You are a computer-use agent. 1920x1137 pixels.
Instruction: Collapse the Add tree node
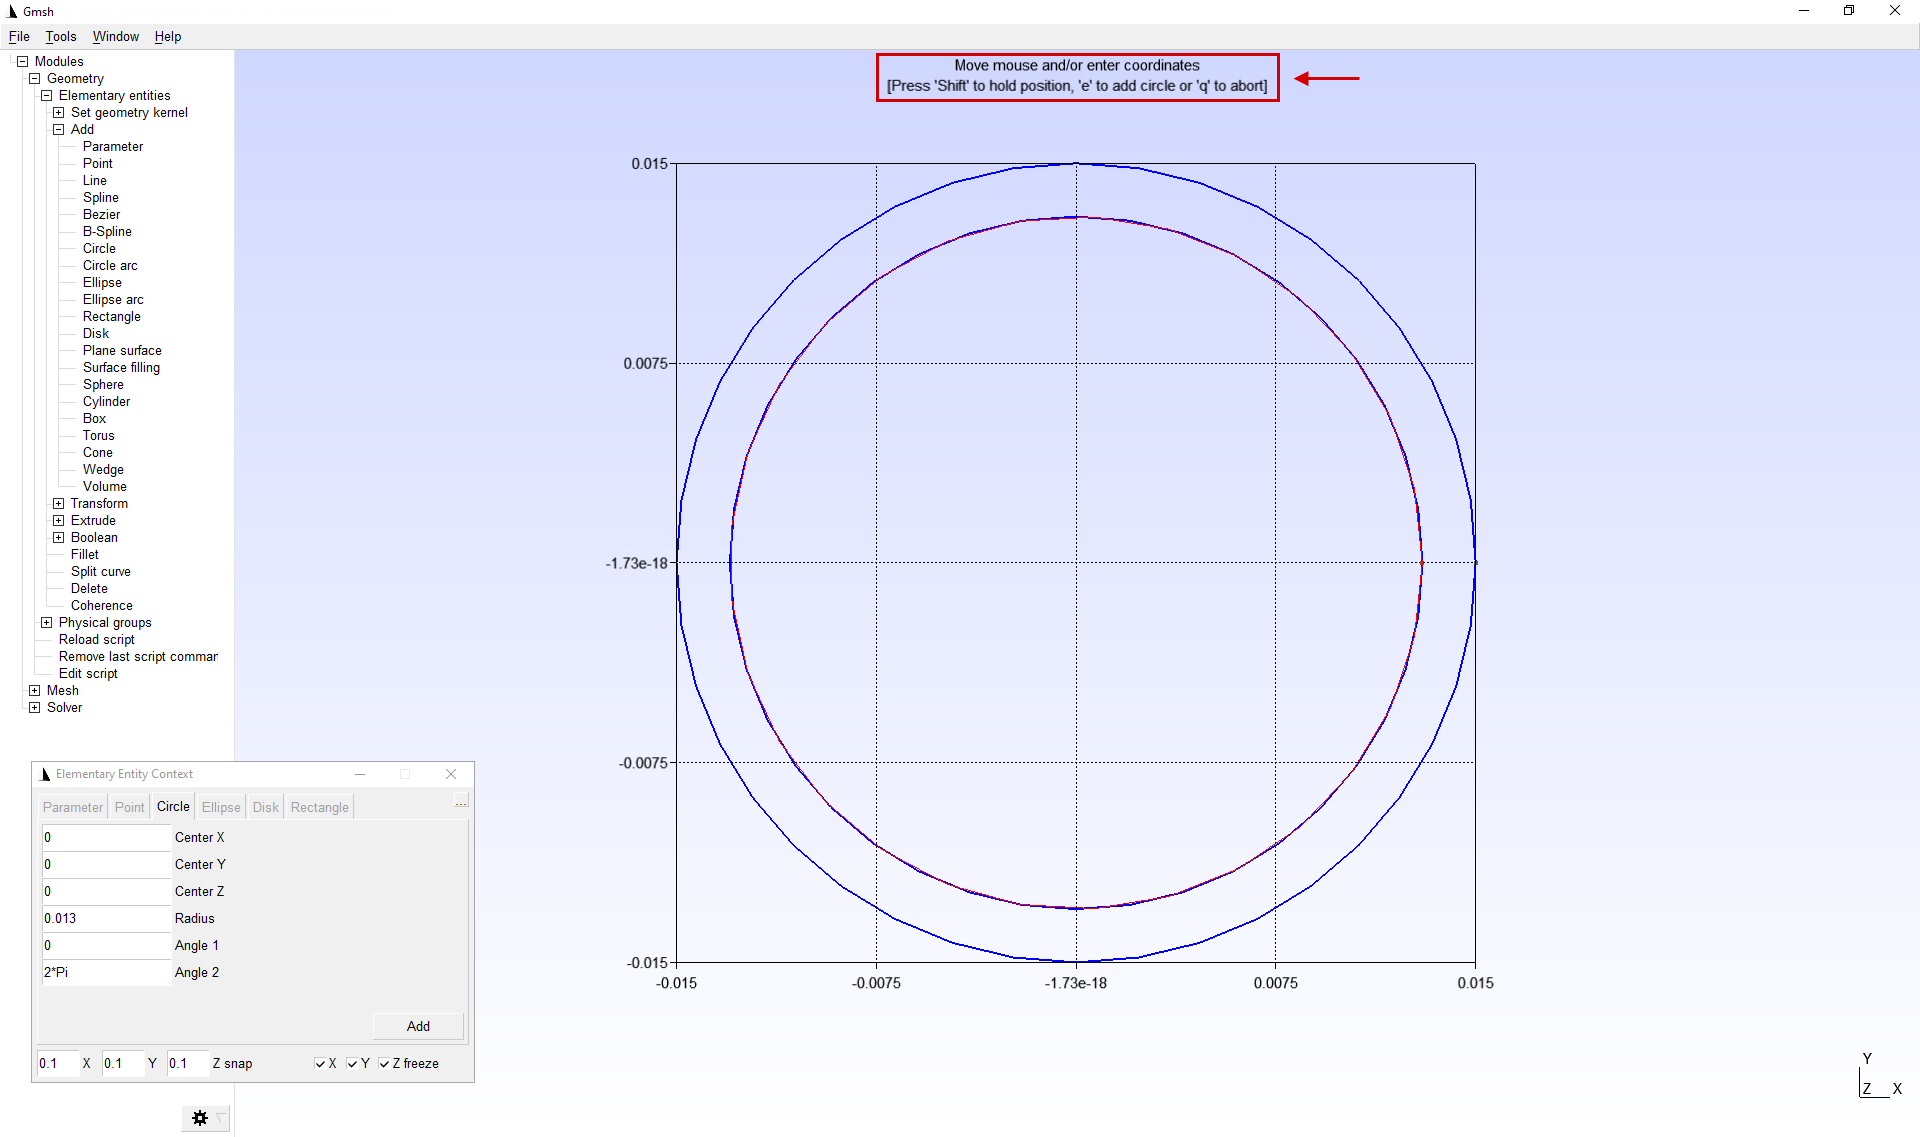pos(58,130)
